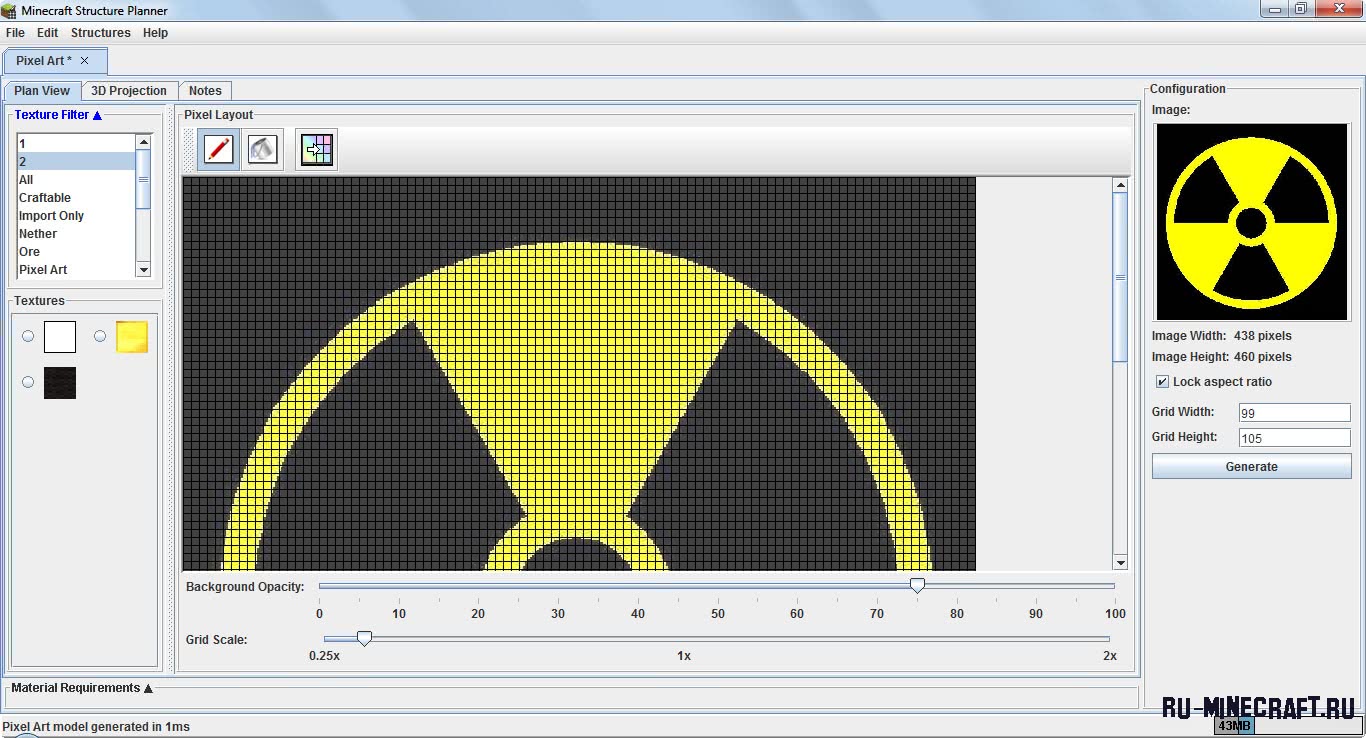Toggle Lock aspect ratio checkbox

point(1162,382)
